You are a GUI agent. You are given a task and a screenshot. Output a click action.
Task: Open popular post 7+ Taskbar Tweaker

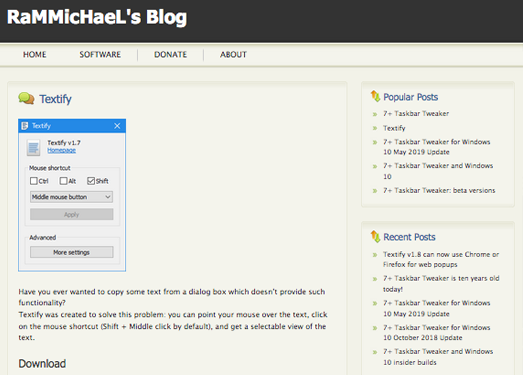tap(416, 113)
